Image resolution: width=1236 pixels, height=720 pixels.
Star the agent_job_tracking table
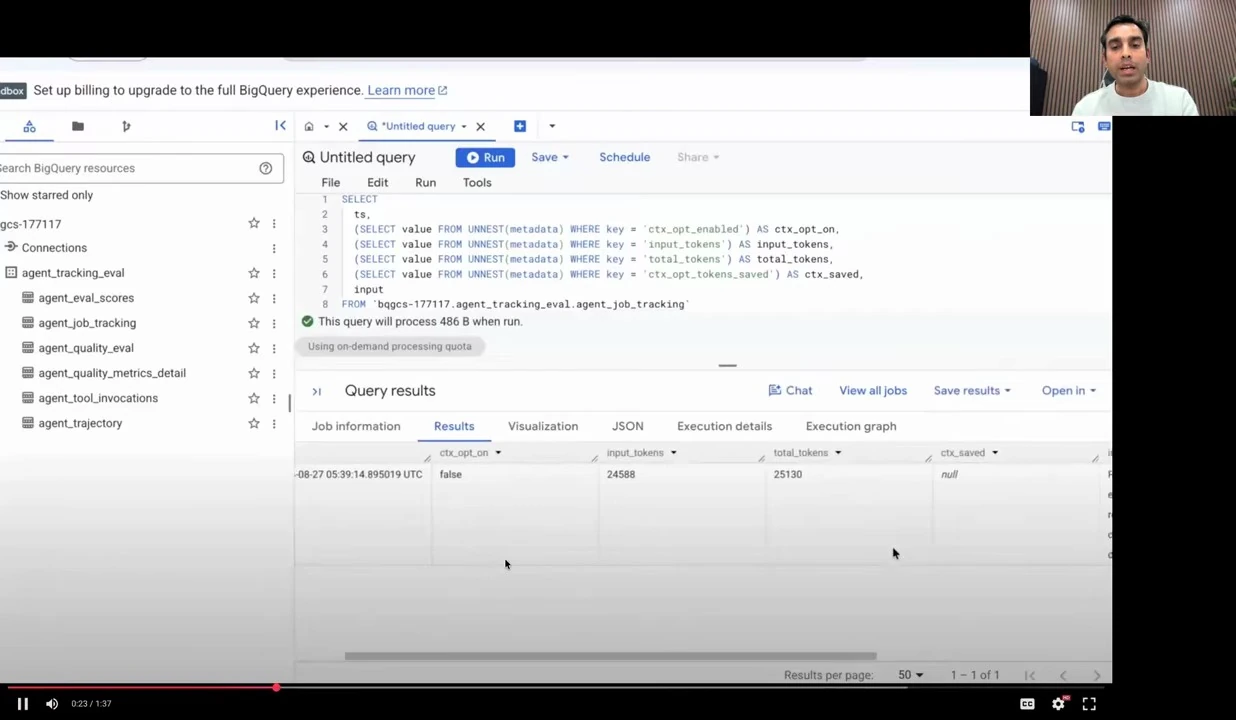click(x=254, y=323)
